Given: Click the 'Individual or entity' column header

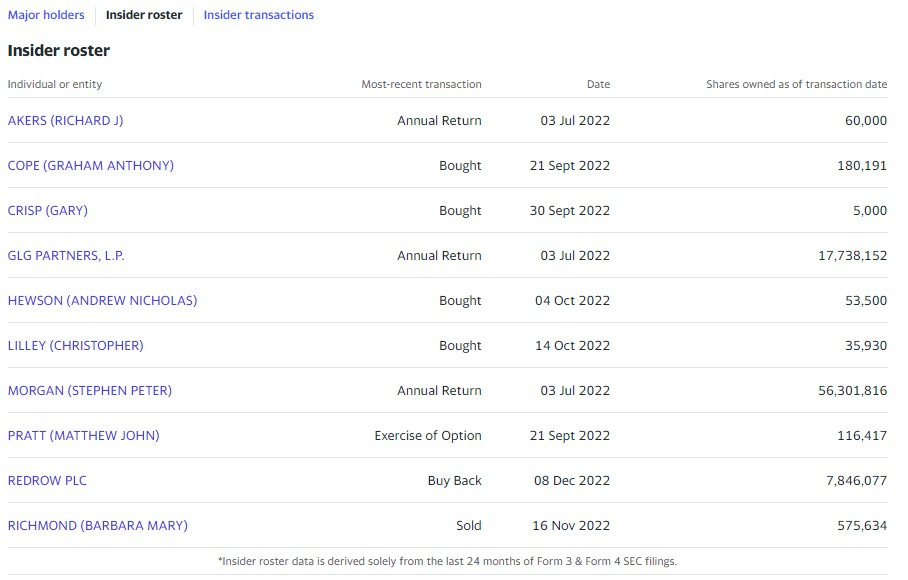Looking at the screenshot, I should tap(55, 84).
